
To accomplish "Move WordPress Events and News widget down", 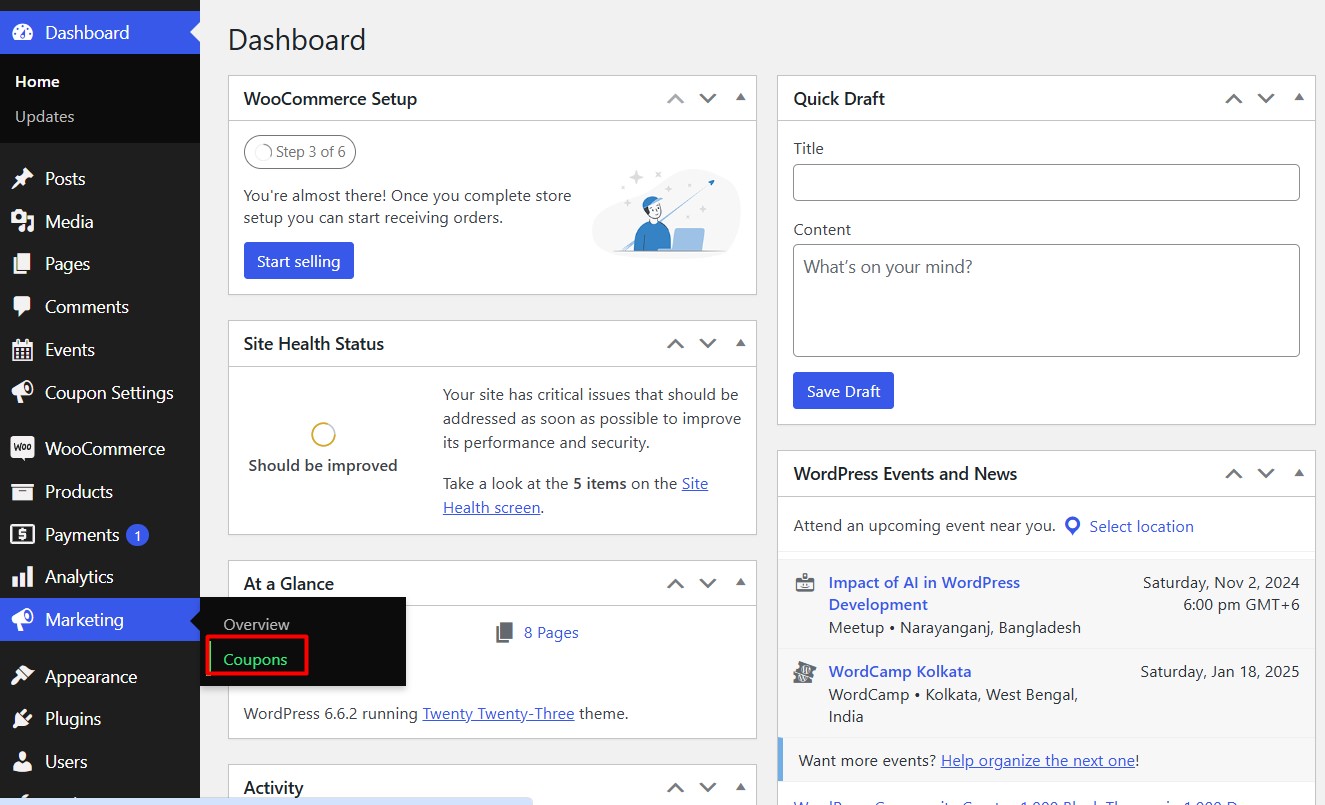I will 1266,473.
